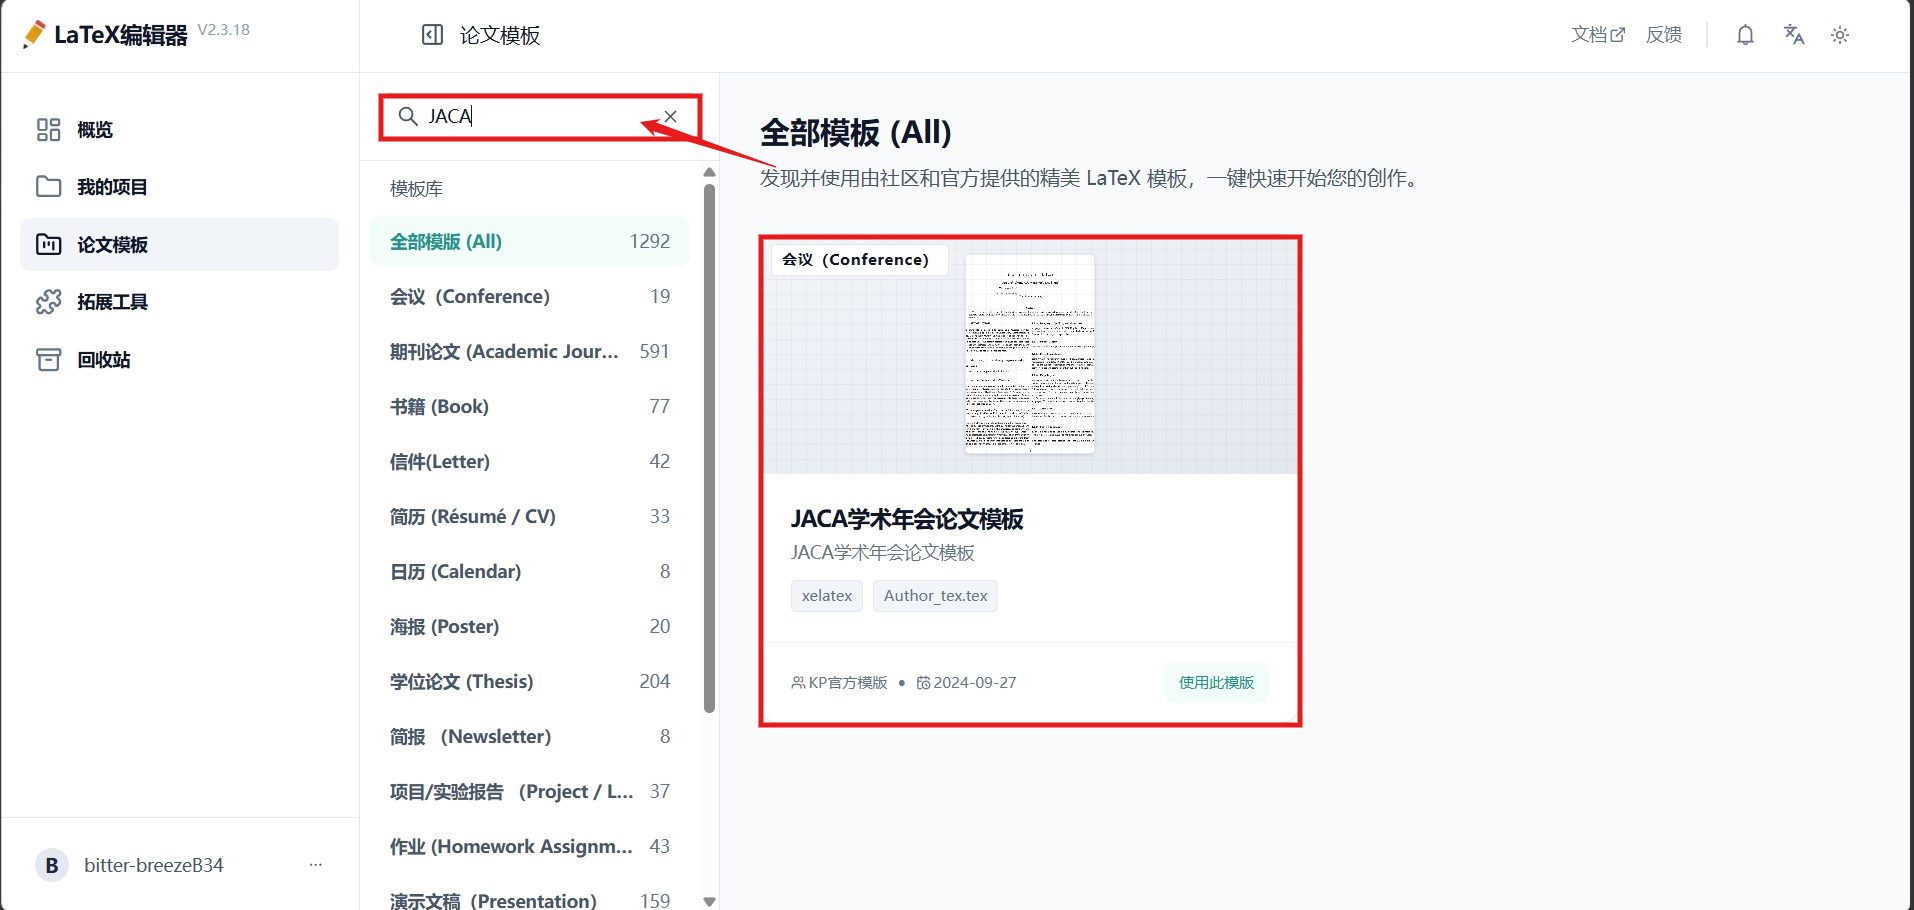Click the search magnifier icon
The width and height of the screenshot is (1914, 910).
[x=408, y=117]
